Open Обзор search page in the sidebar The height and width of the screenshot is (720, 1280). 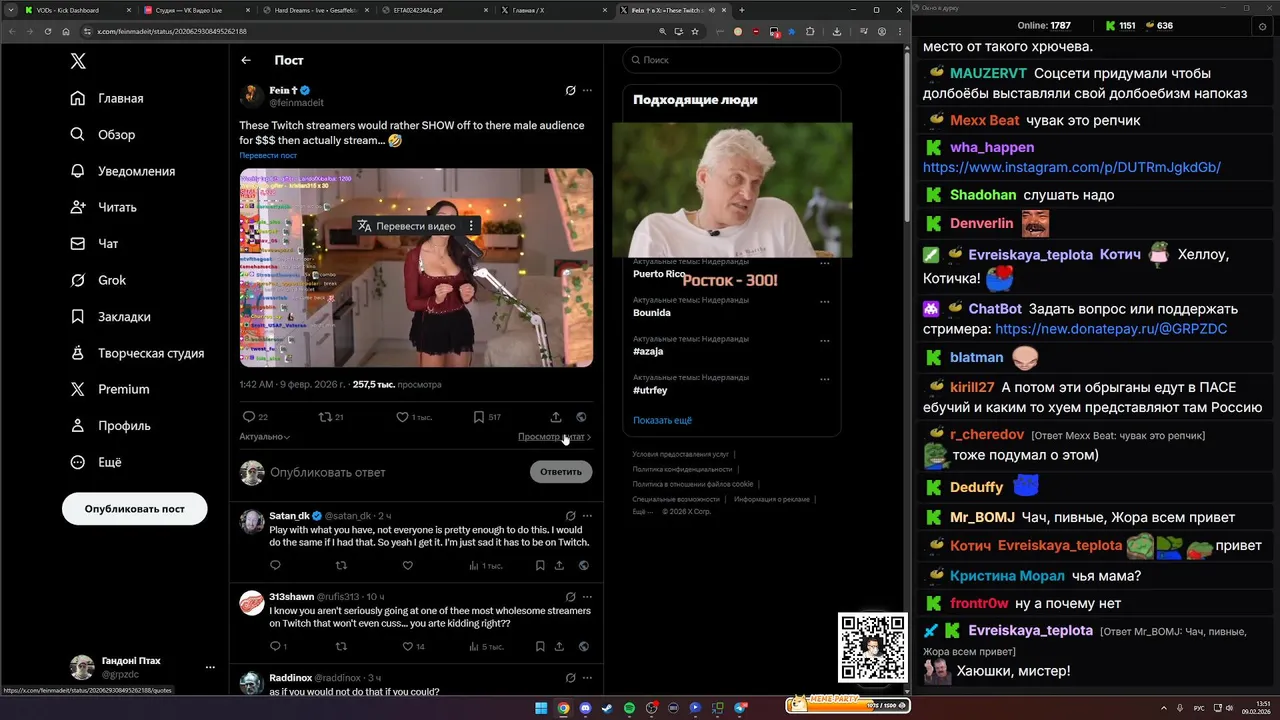tap(103, 134)
